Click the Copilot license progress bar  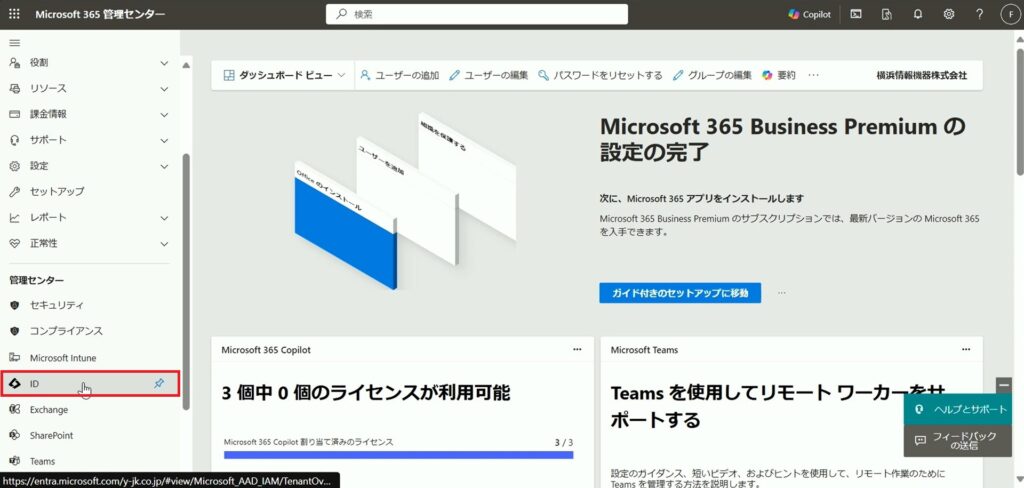tap(398, 455)
